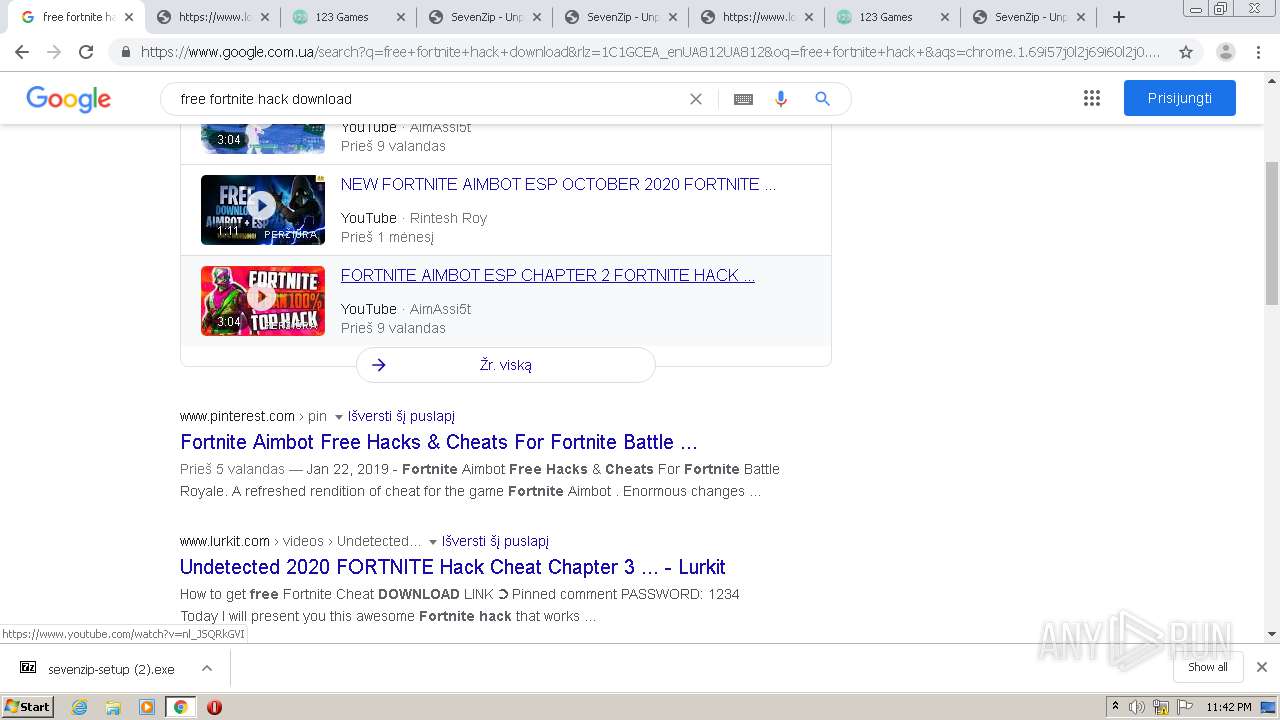Click the 11:42 PM taskbar clock
The image size is (1280, 720).
(1229, 707)
